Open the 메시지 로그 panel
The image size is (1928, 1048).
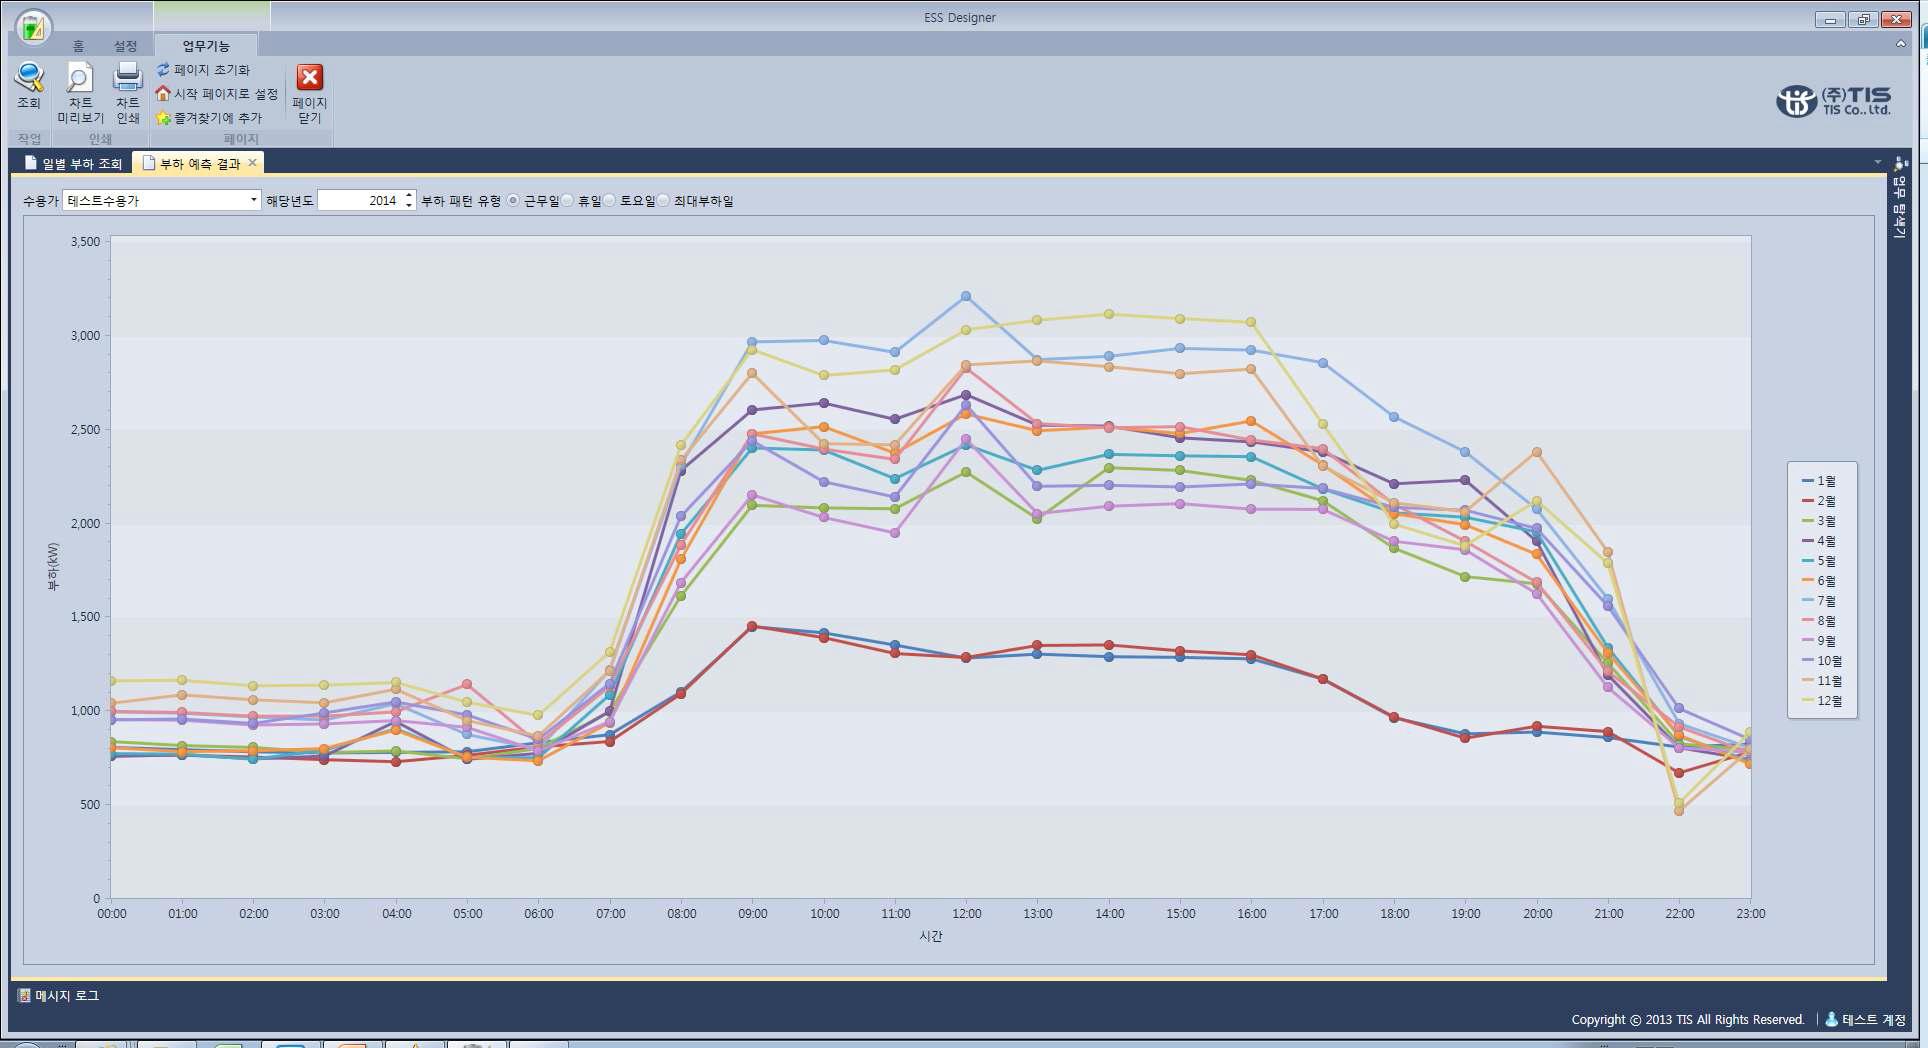(59, 995)
